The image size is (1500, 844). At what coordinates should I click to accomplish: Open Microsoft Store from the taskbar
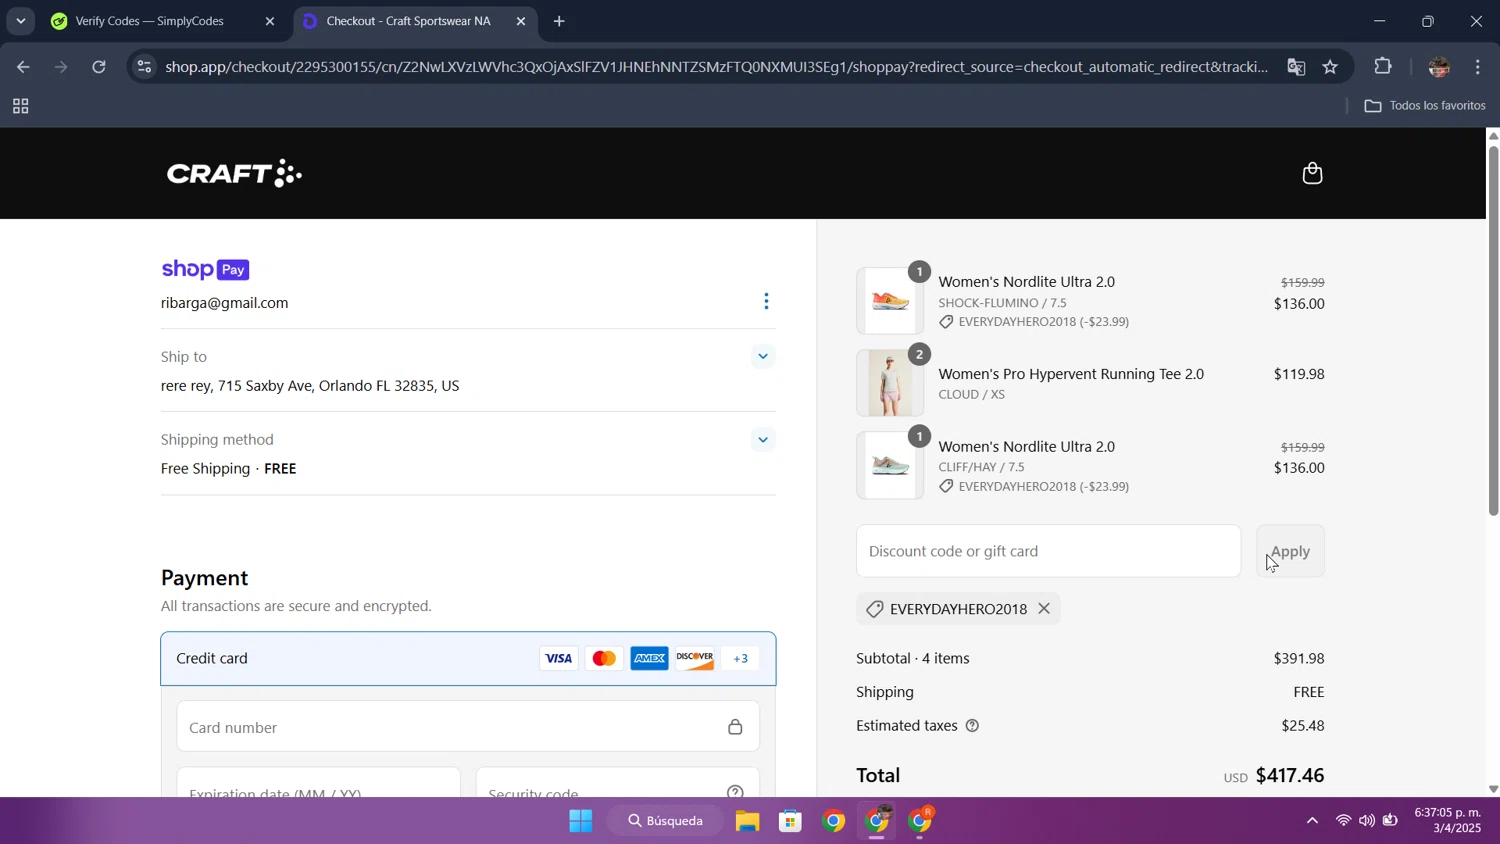[x=791, y=821]
